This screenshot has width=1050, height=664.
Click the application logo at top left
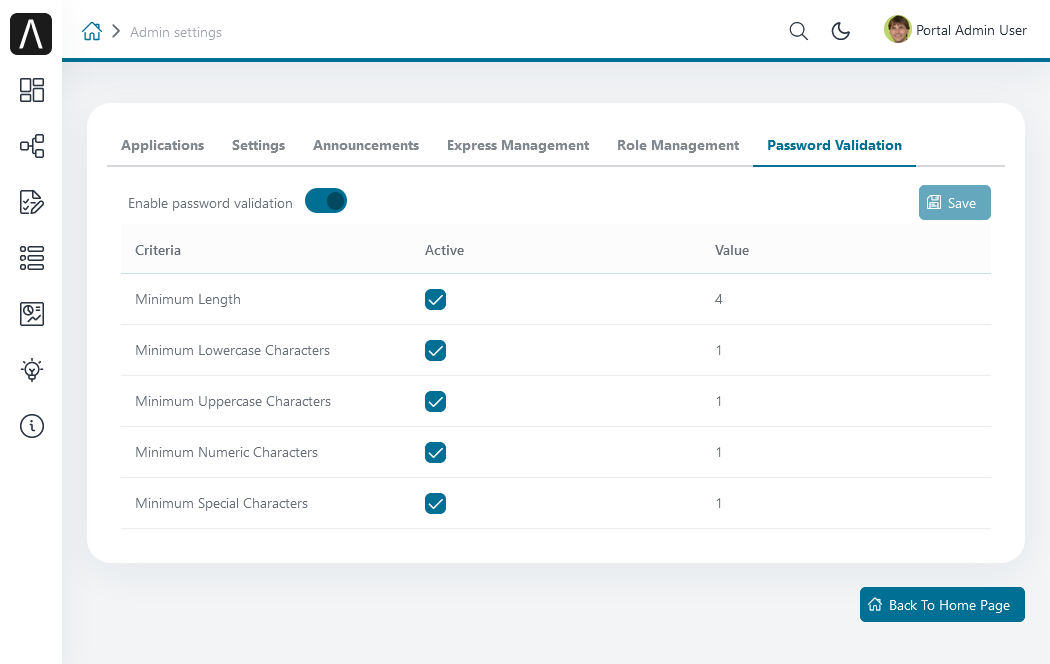coord(31,34)
